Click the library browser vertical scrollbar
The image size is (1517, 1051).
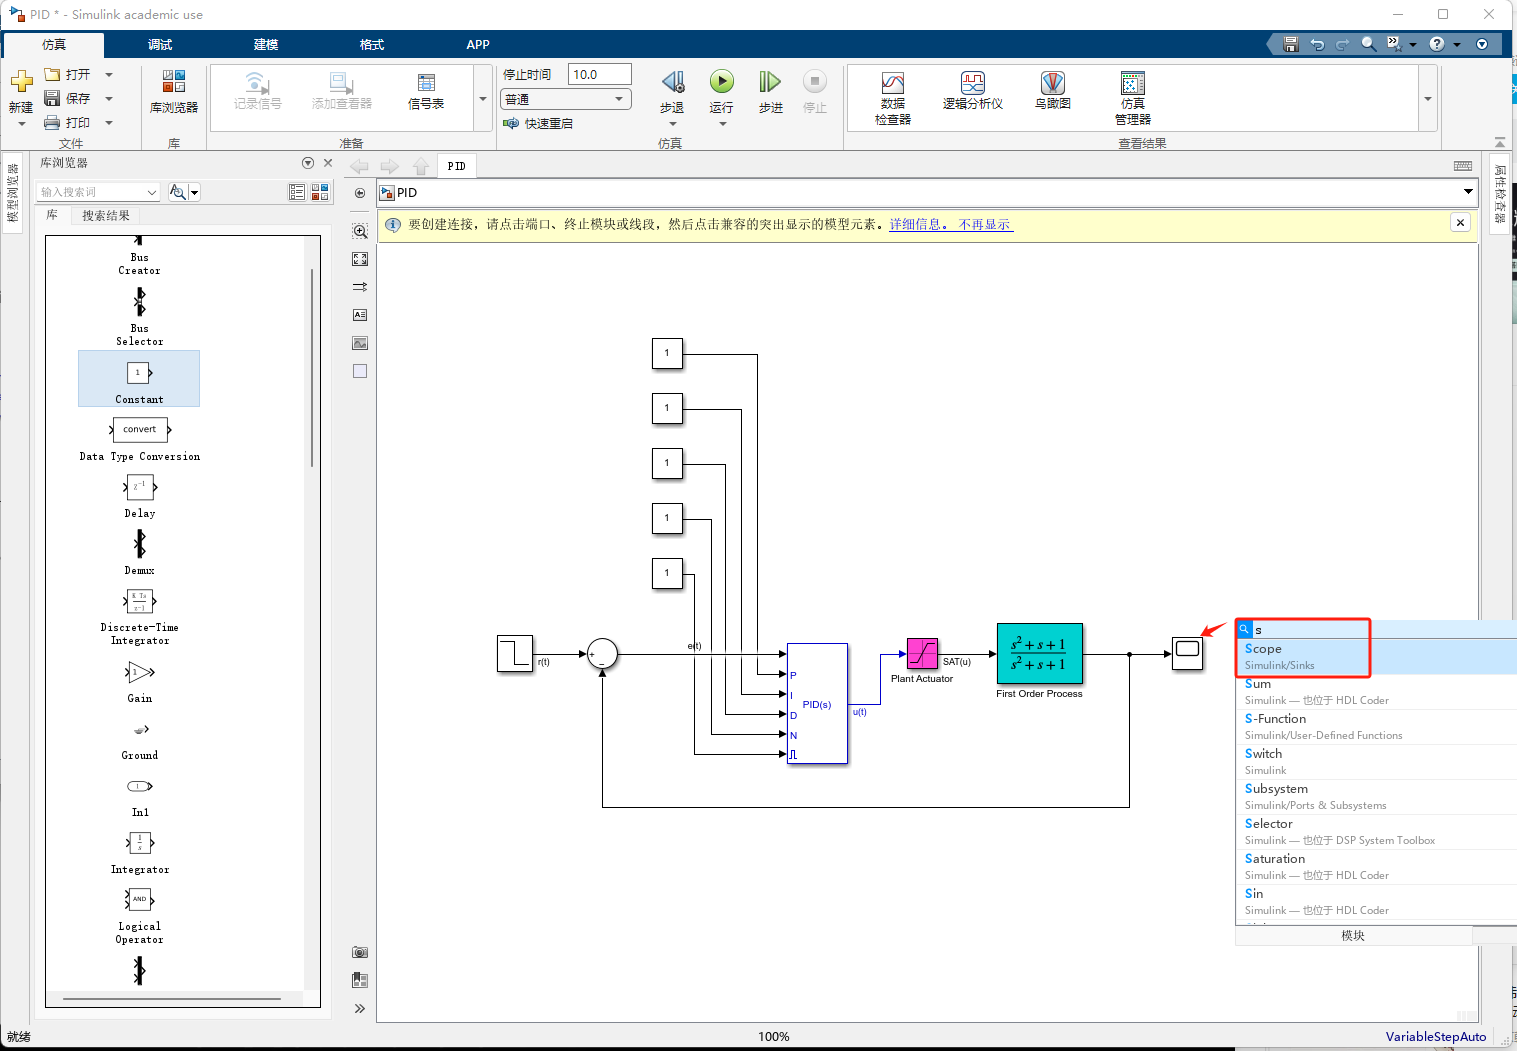(312, 368)
